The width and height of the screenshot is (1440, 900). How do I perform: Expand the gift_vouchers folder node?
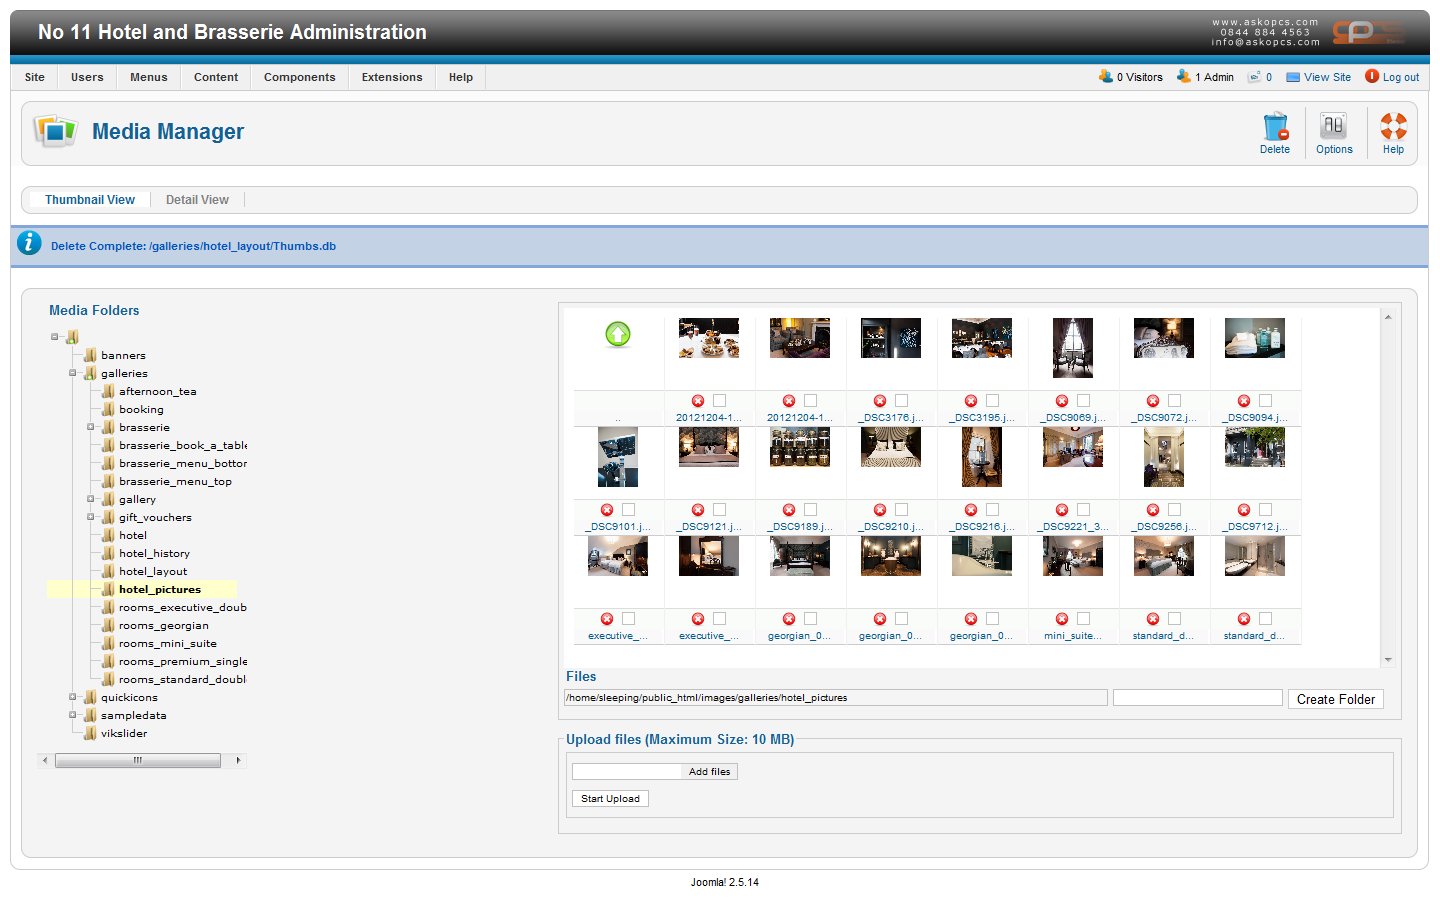click(x=90, y=517)
